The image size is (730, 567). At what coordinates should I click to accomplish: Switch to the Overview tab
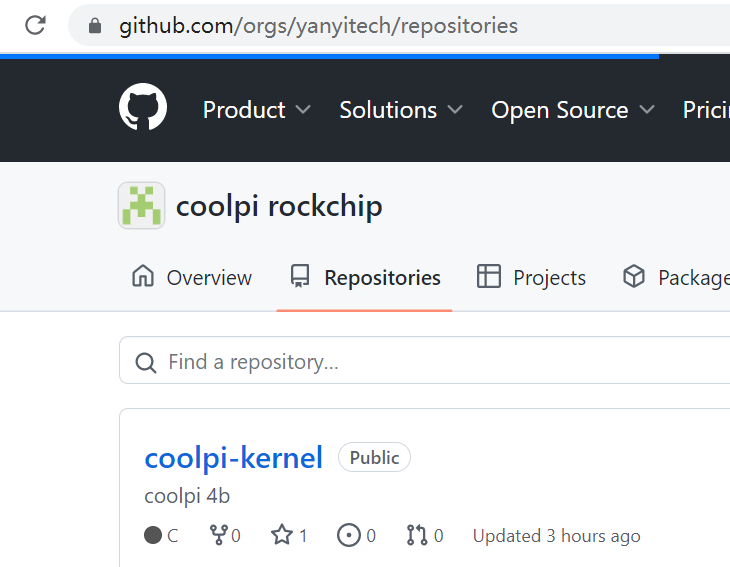coord(192,277)
